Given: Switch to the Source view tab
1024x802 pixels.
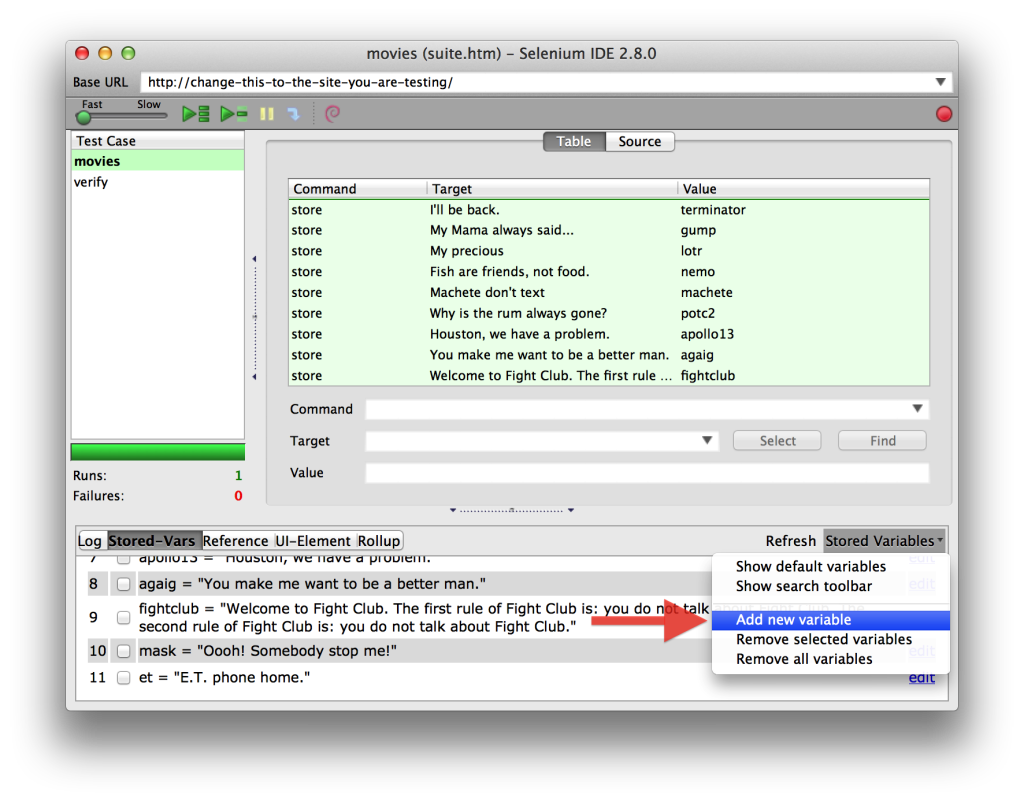Looking at the screenshot, I should click(x=640, y=142).
